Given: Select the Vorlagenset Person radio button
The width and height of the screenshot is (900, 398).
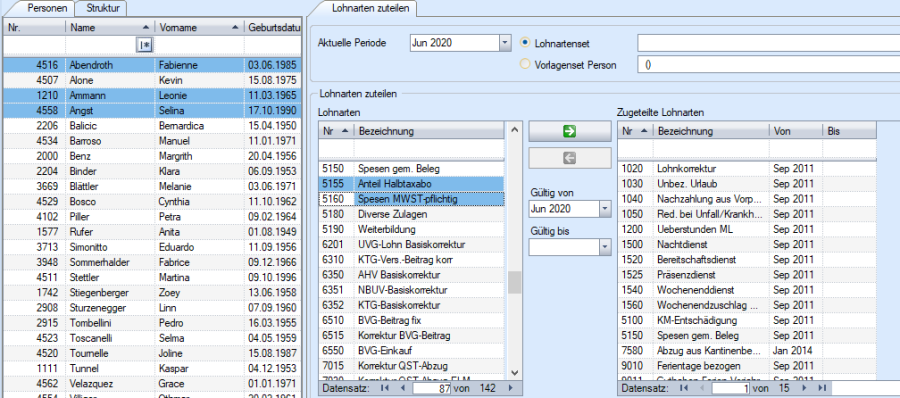Looking at the screenshot, I should coord(524,65).
